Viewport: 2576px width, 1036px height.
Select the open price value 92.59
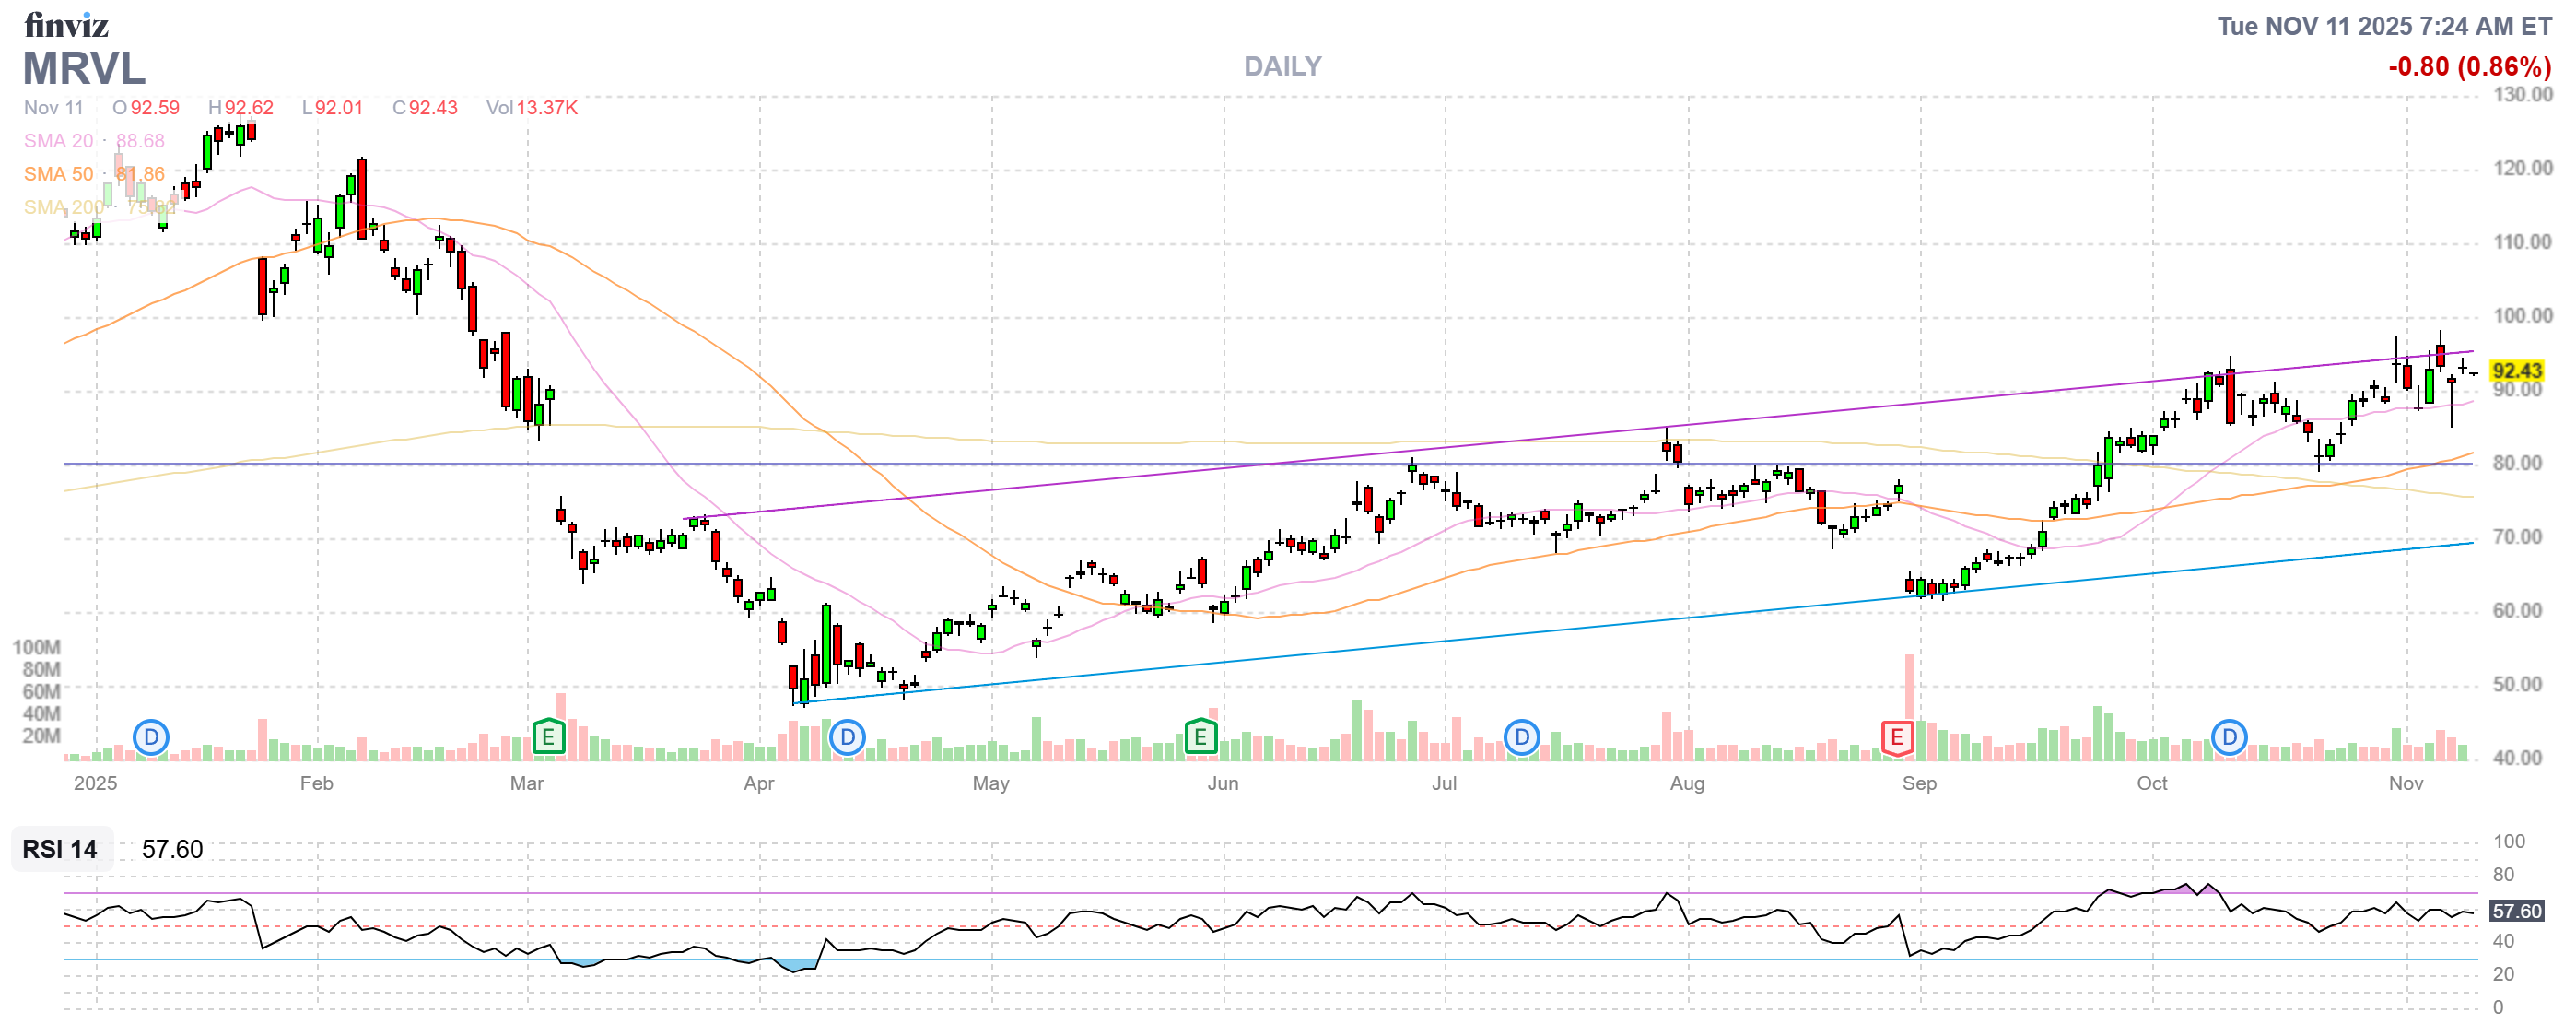tap(155, 108)
